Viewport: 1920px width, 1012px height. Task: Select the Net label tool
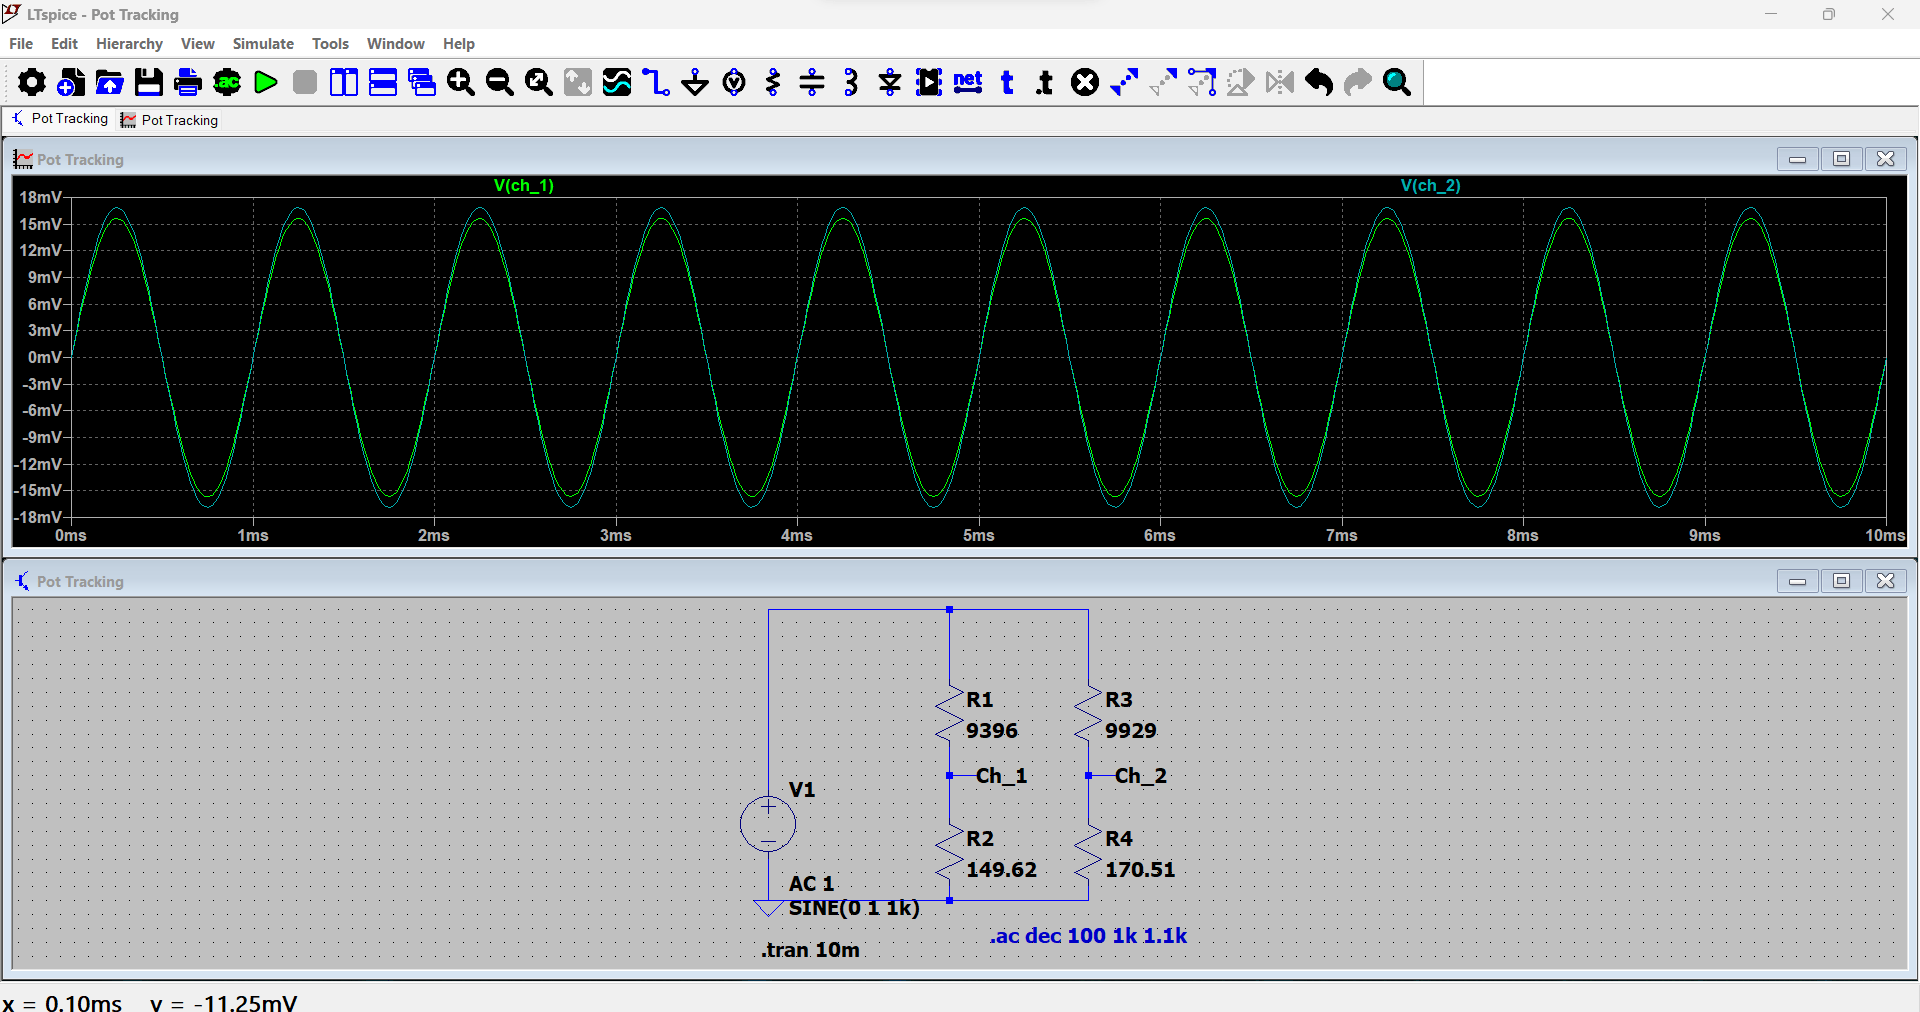(x=968, y=82)
